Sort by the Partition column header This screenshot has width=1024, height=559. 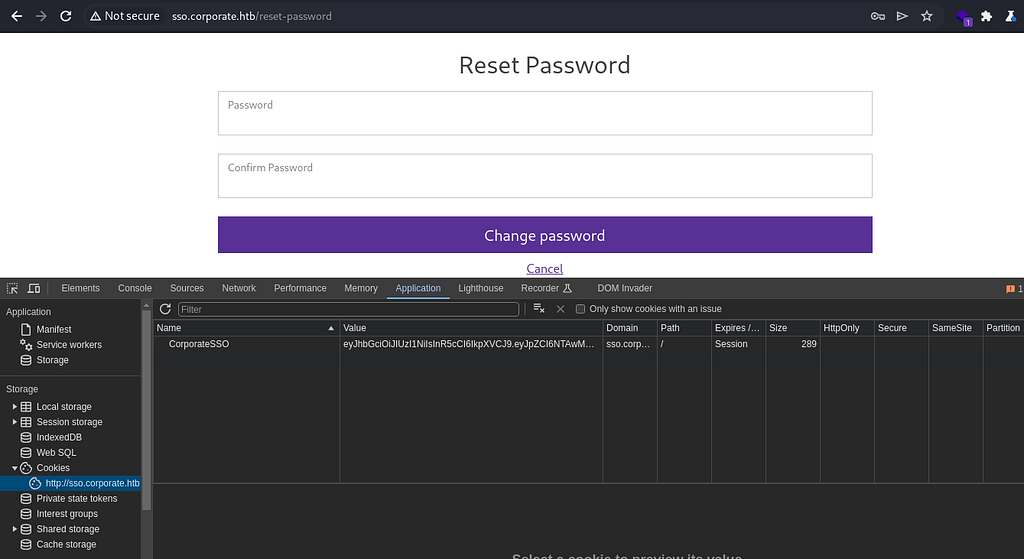pos(1003,328)
